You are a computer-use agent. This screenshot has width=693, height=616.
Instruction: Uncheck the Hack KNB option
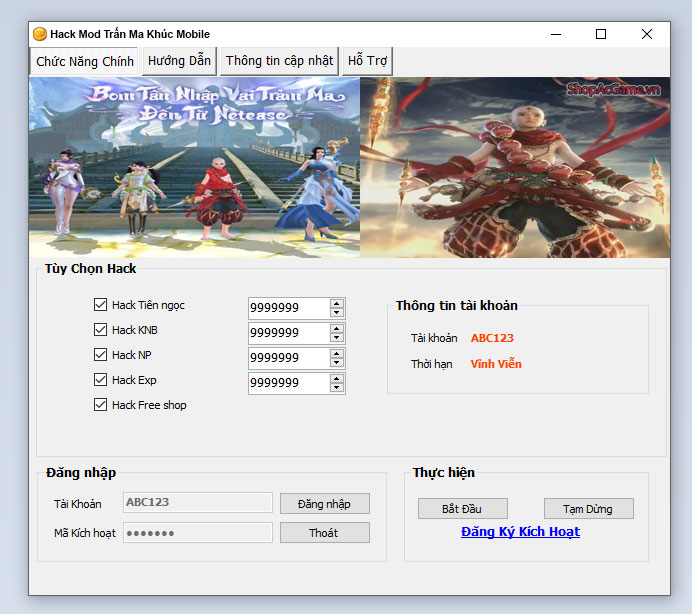[100, 330]
